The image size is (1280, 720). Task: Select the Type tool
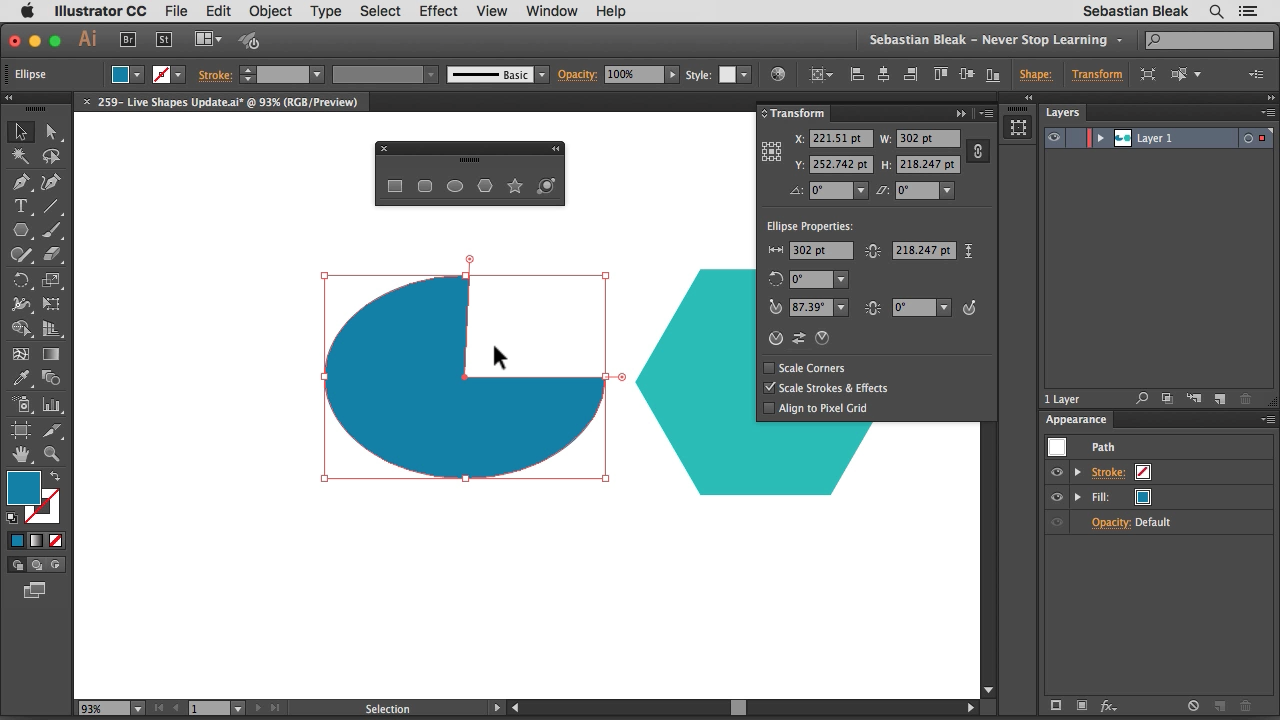(x=21, y=206)
